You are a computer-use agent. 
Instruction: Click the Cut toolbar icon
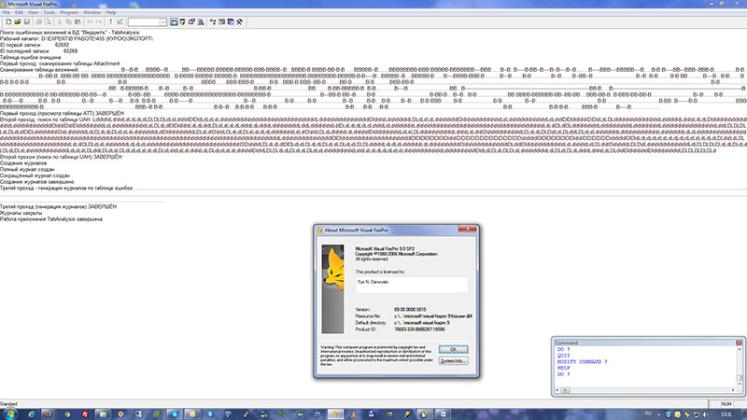[60, 22]
